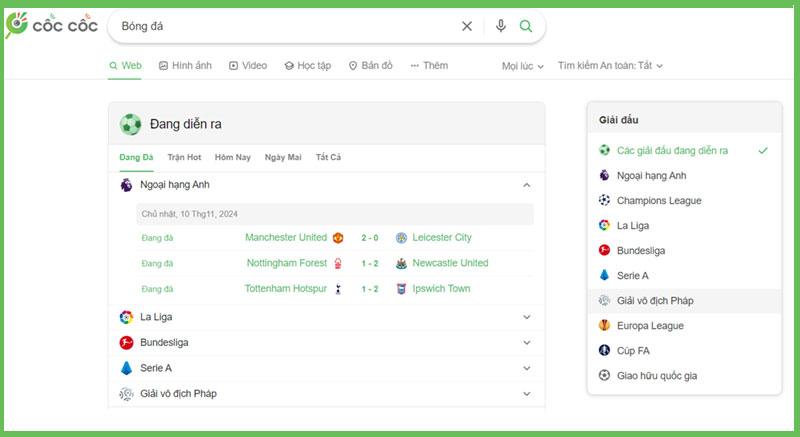800x437 pixels.
Task: Expand the La Liga match list
Action: (527, 317)
